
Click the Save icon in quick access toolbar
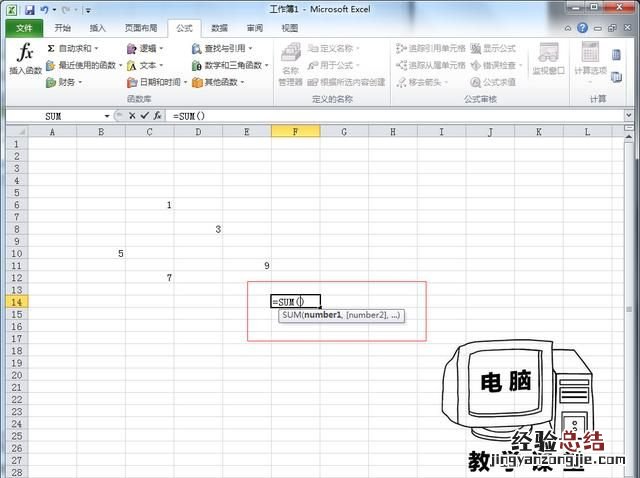pos(29,9)
